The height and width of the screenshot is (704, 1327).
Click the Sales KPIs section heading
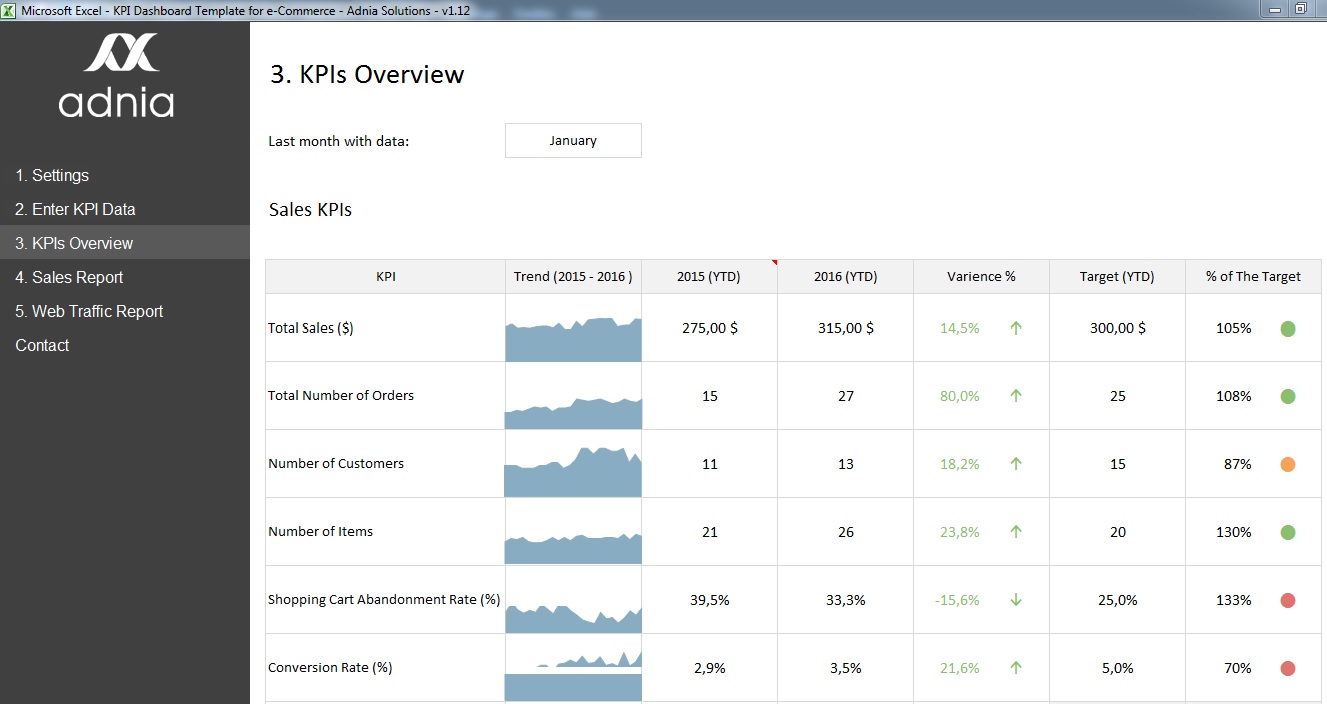[x=310, y=210]
